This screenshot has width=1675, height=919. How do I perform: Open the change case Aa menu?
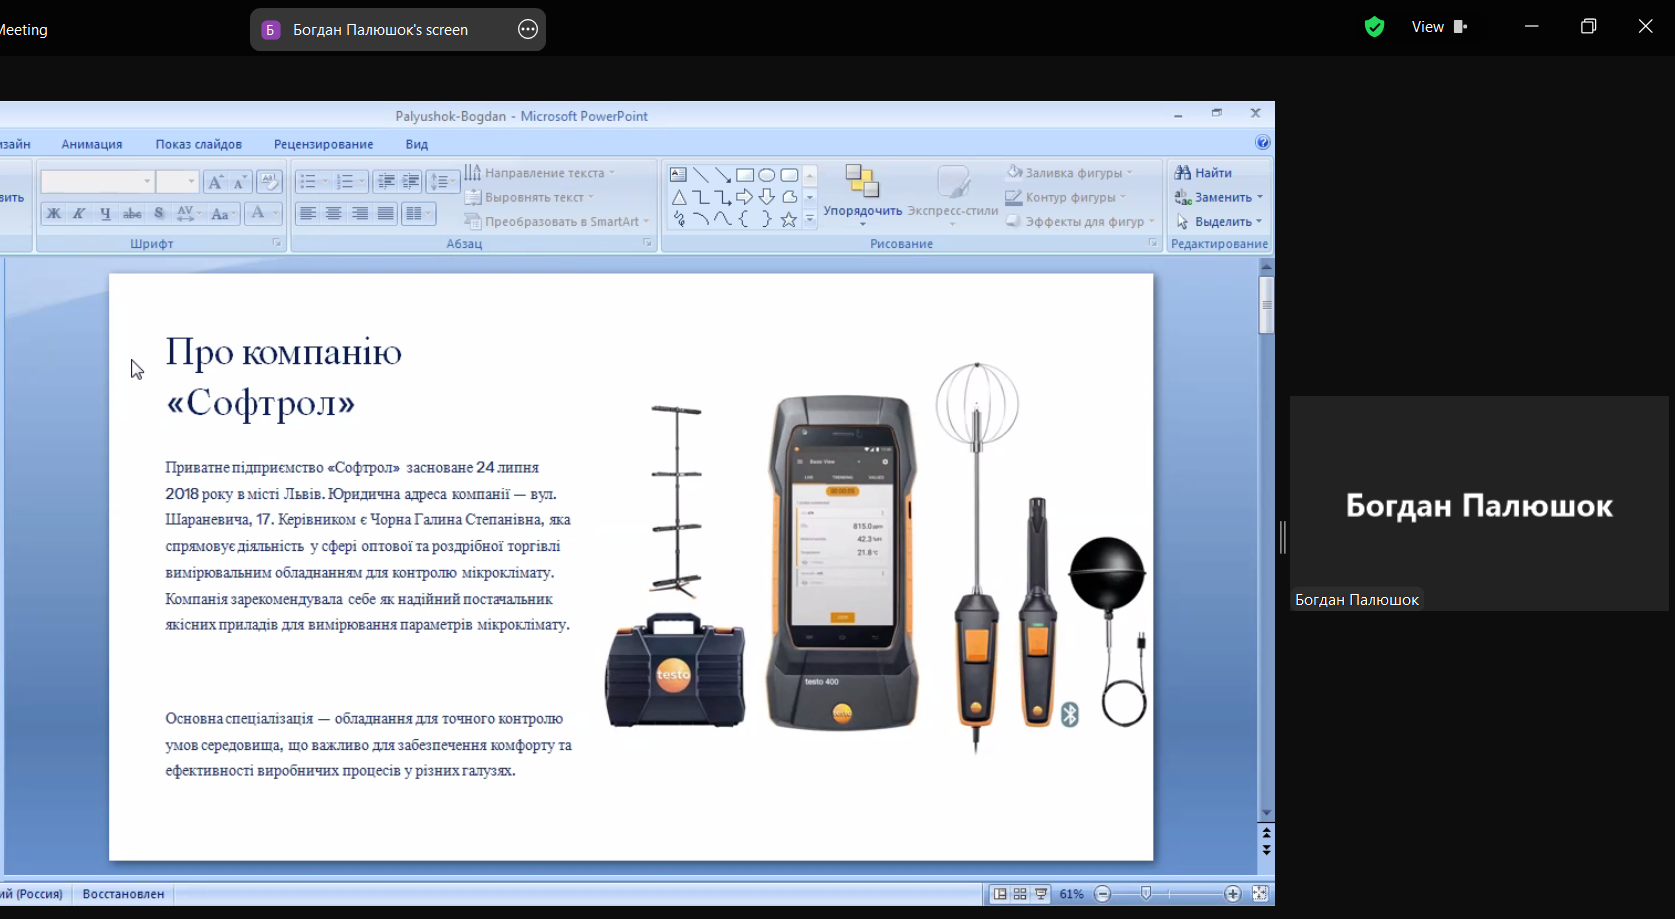[222, 213]
